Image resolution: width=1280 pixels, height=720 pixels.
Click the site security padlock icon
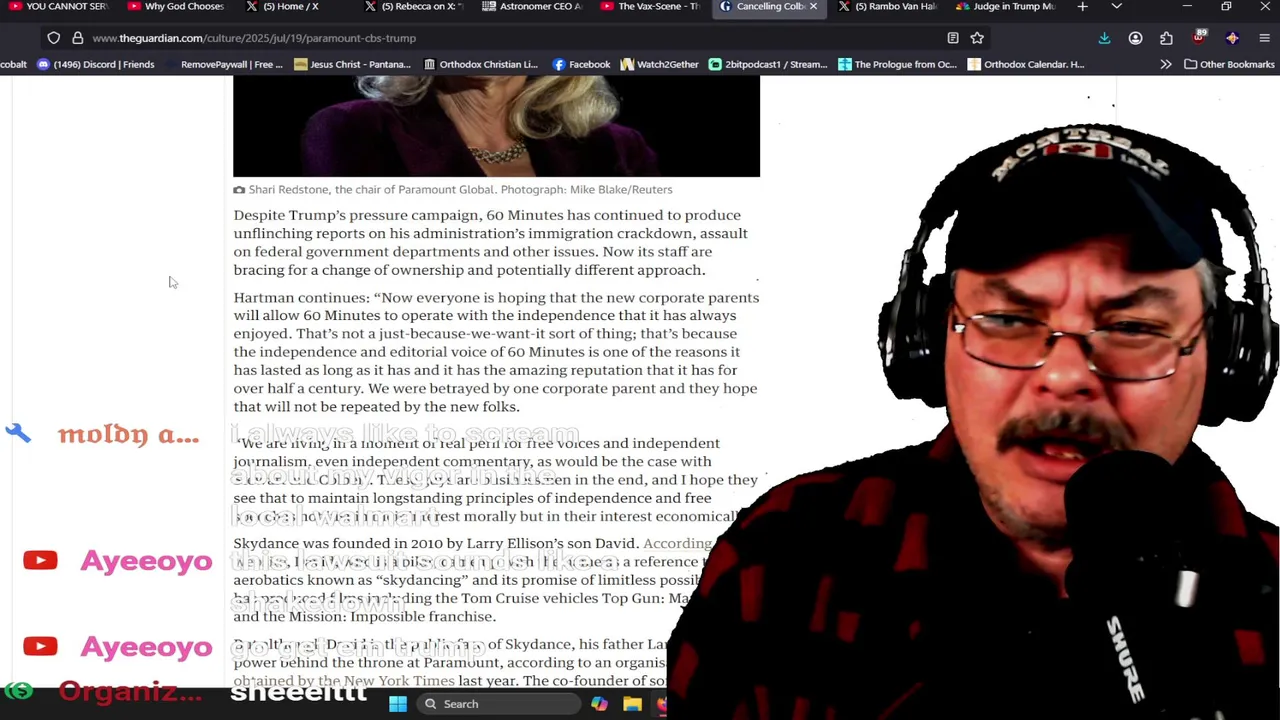tap(77, 38)
